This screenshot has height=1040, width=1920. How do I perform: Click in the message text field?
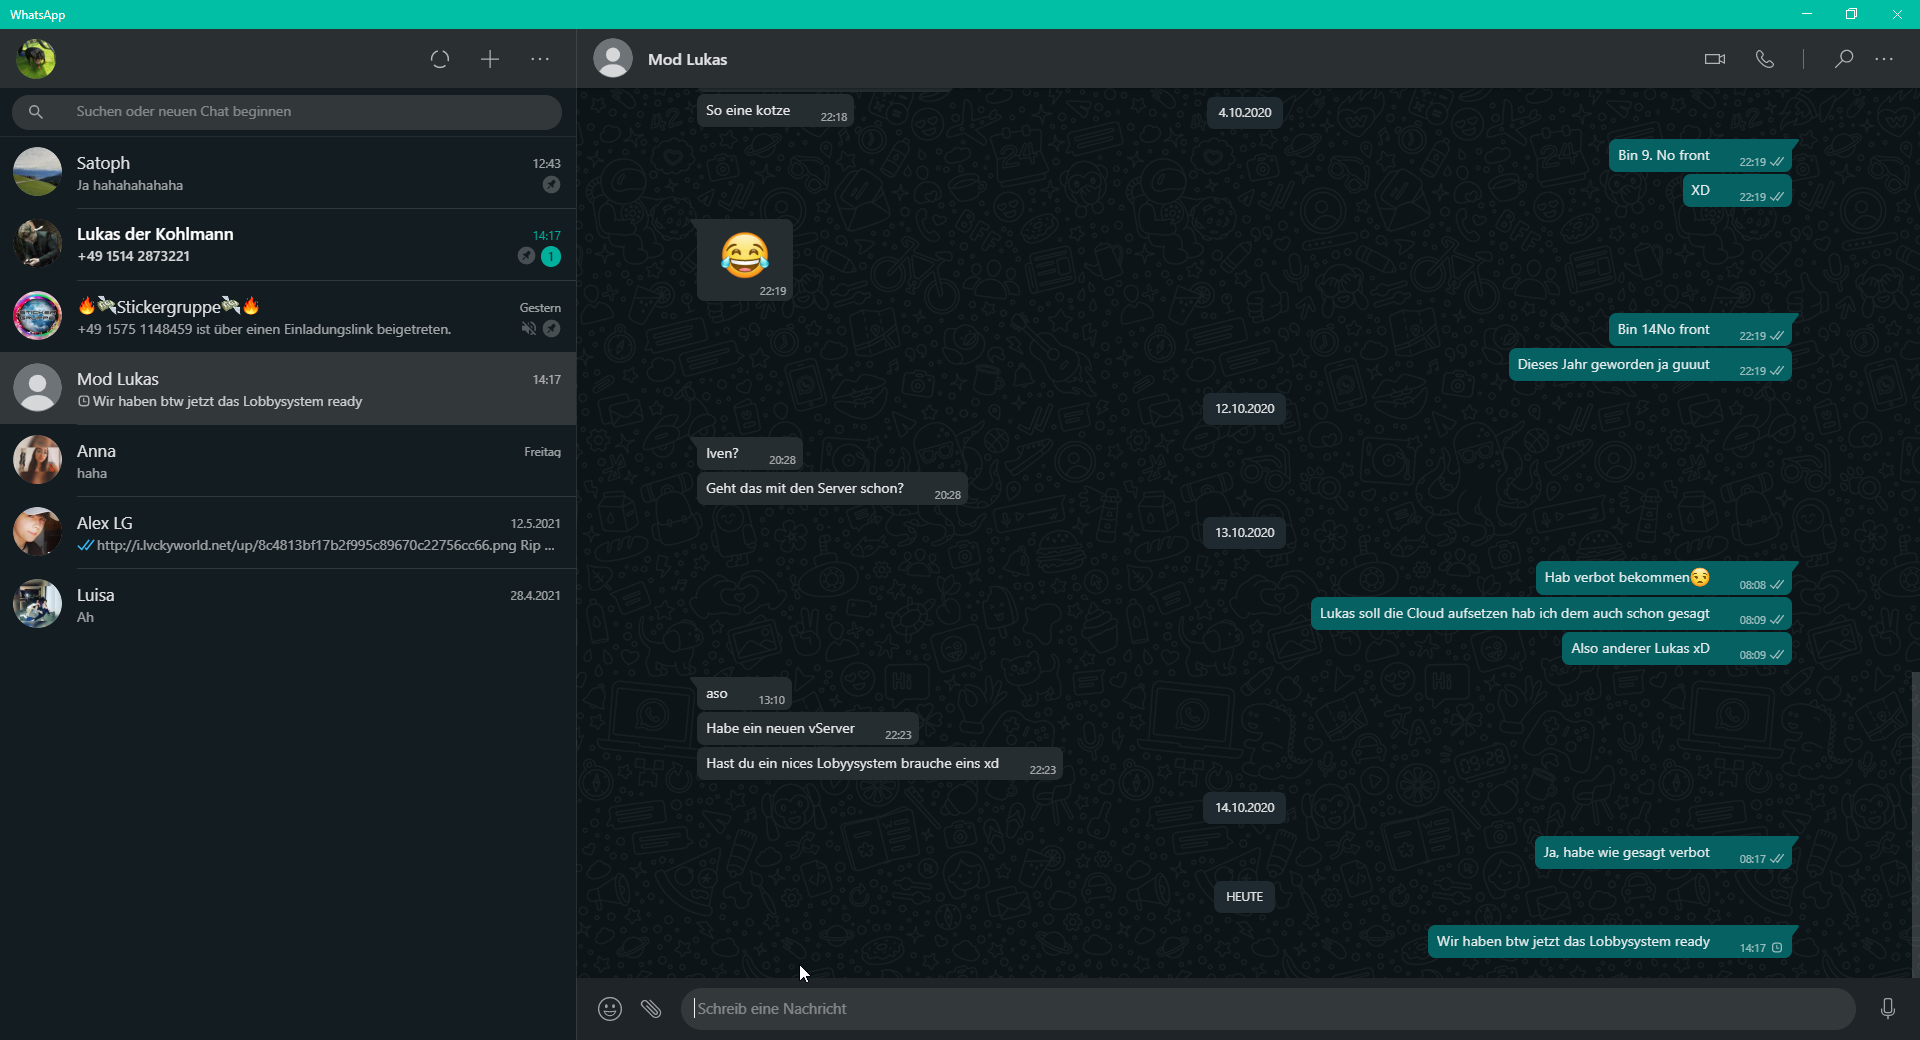tap(1260, 1009)
